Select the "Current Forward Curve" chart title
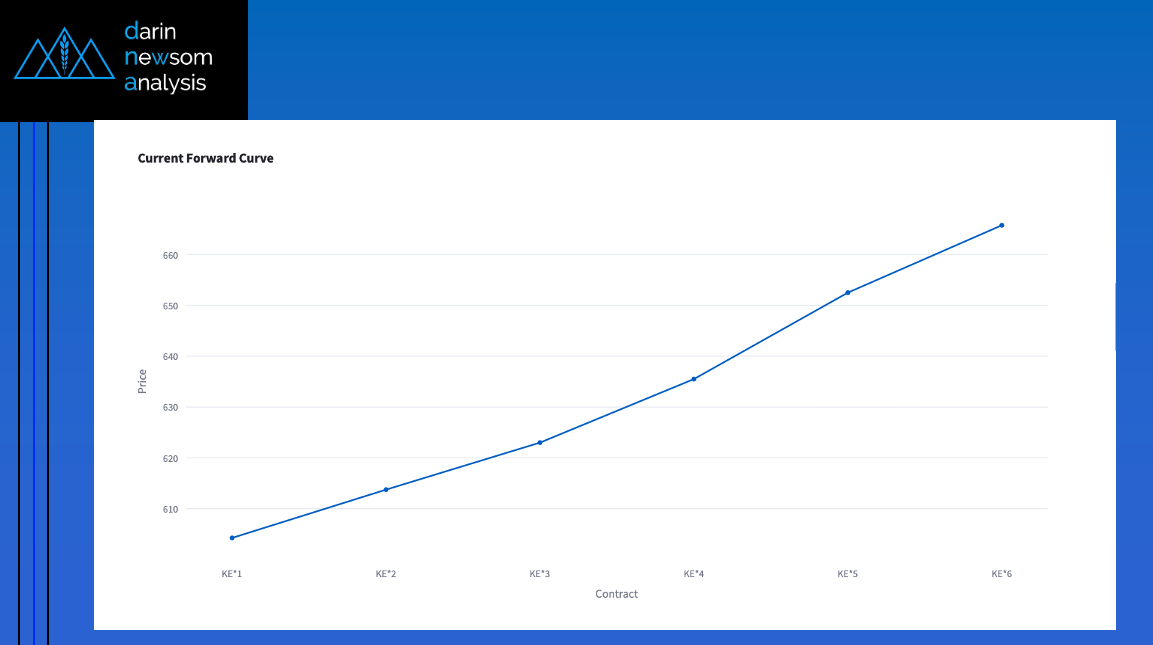 tap(205, 158)
